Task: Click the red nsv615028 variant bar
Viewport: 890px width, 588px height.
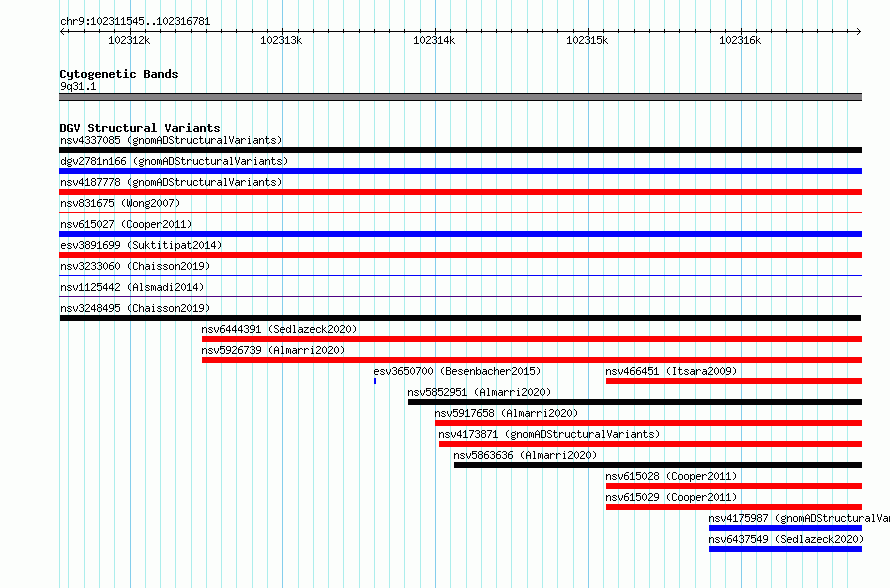Action: 734,486
